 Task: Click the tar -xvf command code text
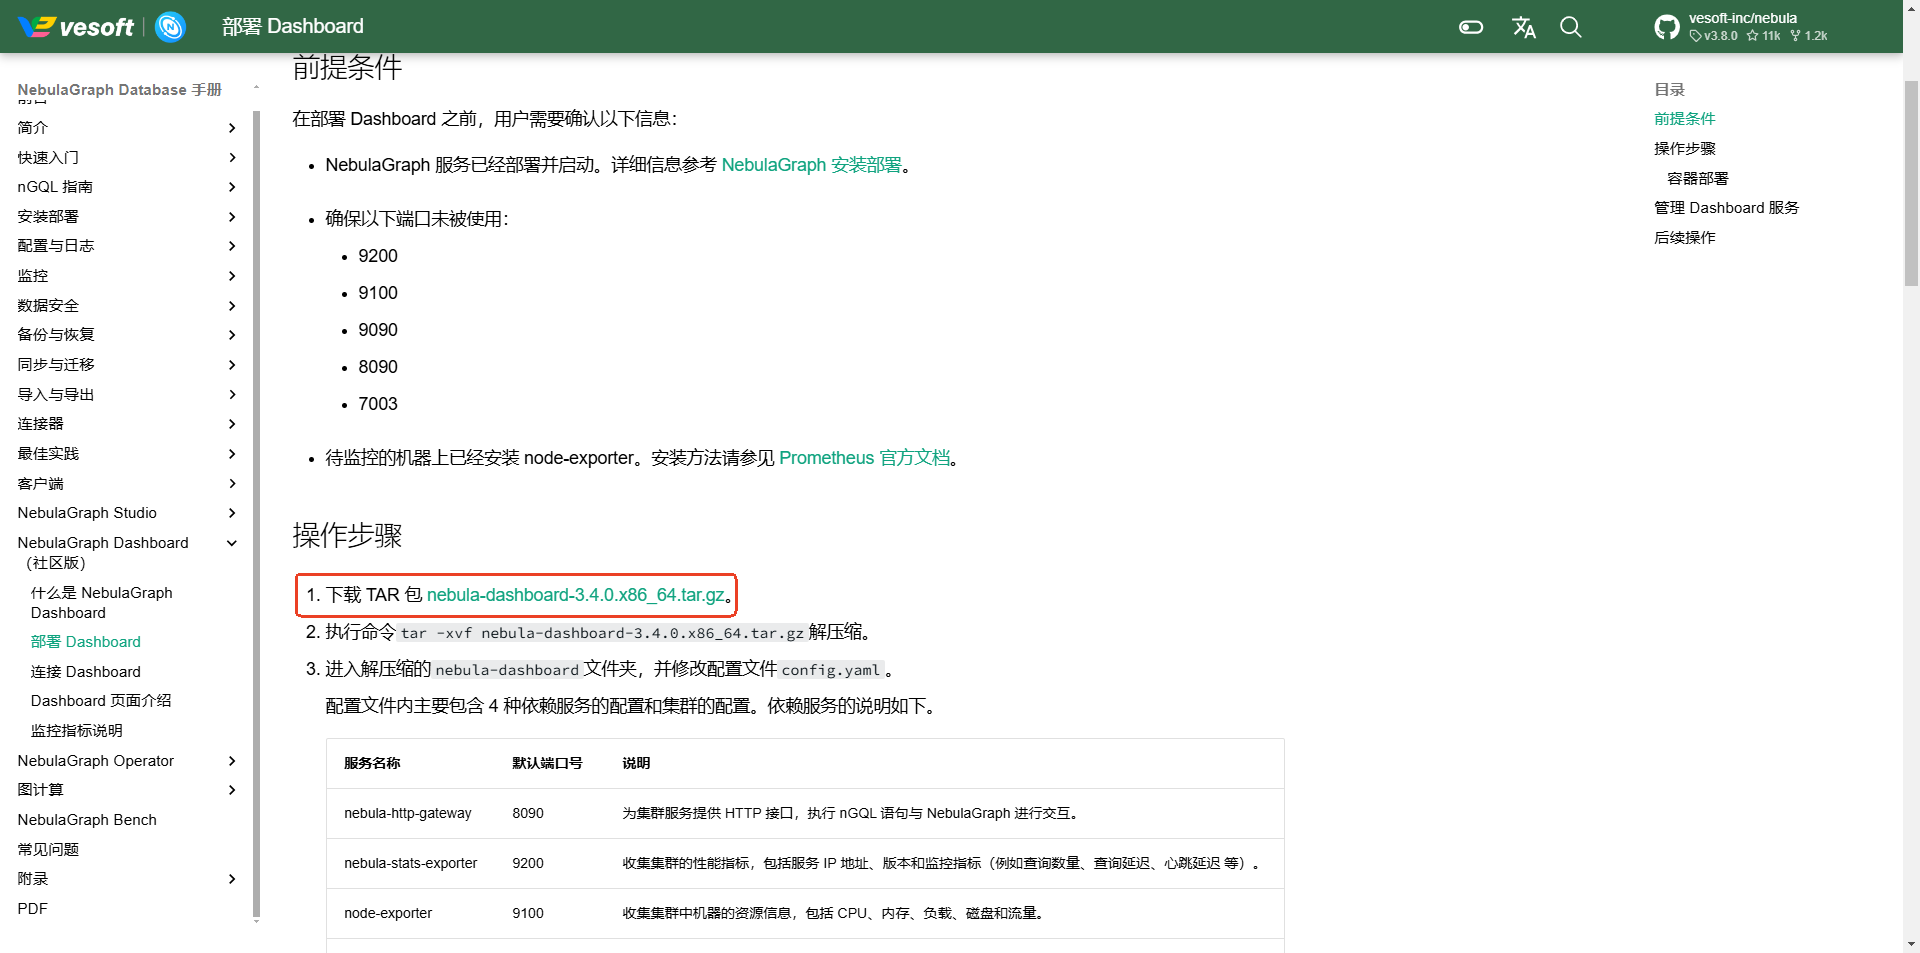[x=602, y=633]
